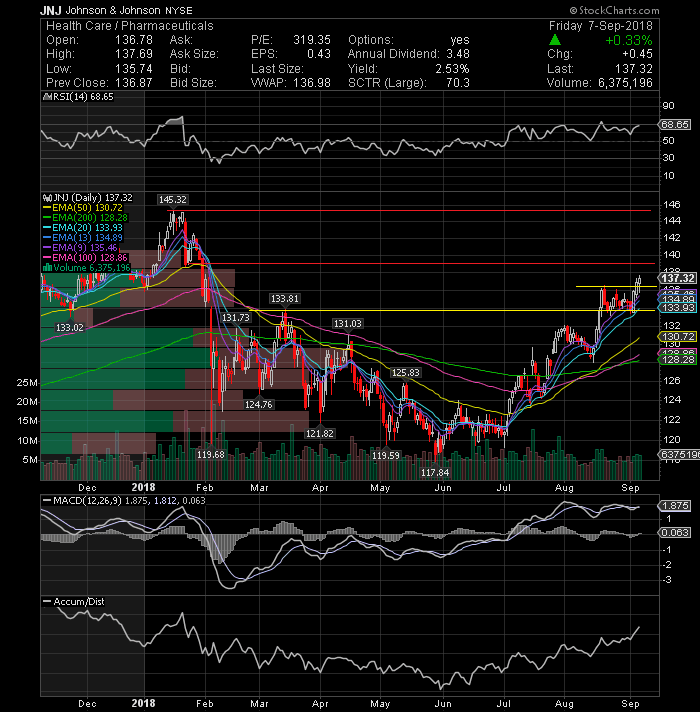Click the 25M volume scale label
The height and width of the screenshot is (712, 700).
(x=27, y=383)
